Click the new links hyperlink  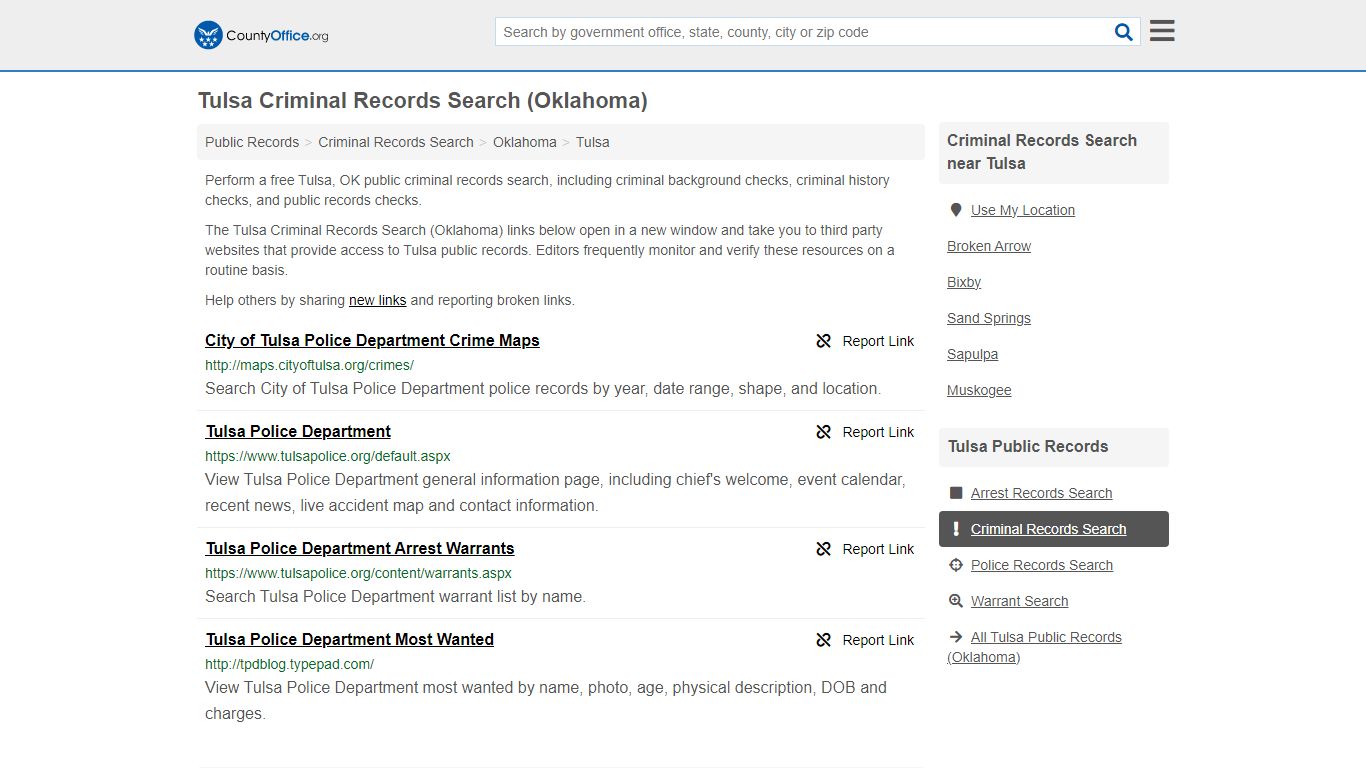tap(377, 300)
